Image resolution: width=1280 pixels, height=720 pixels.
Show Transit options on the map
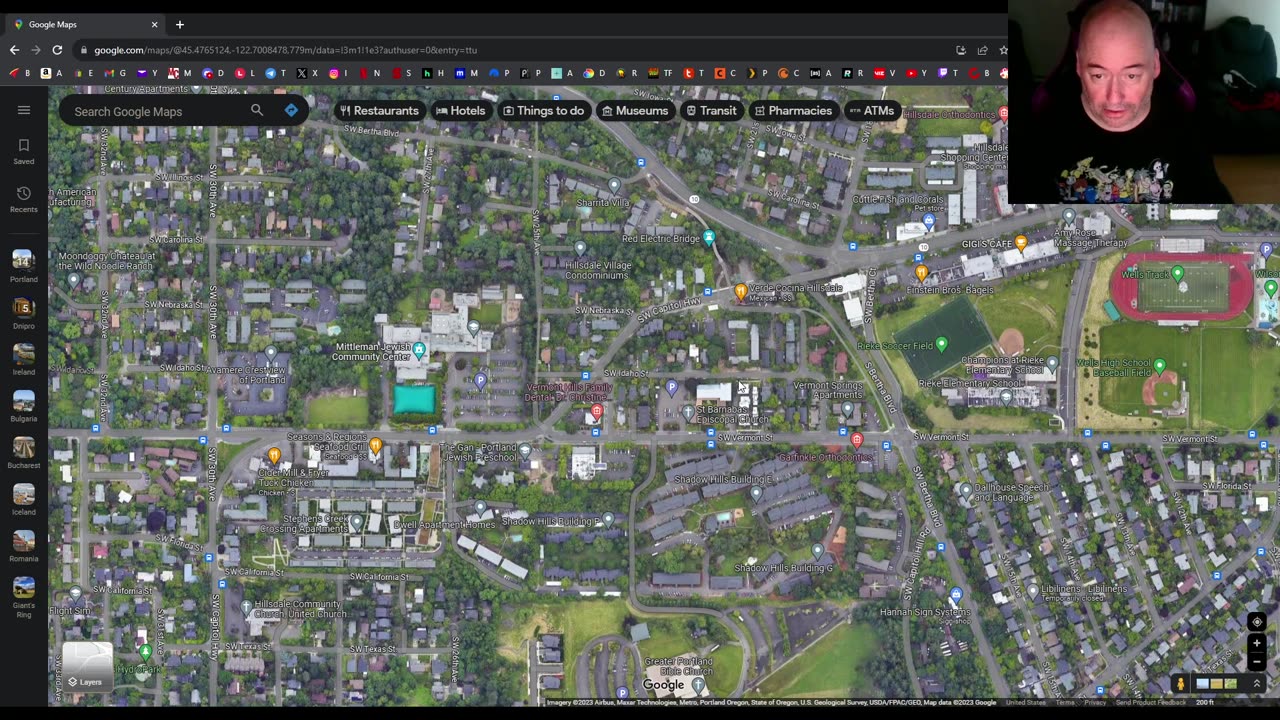[x=711, y=111]
